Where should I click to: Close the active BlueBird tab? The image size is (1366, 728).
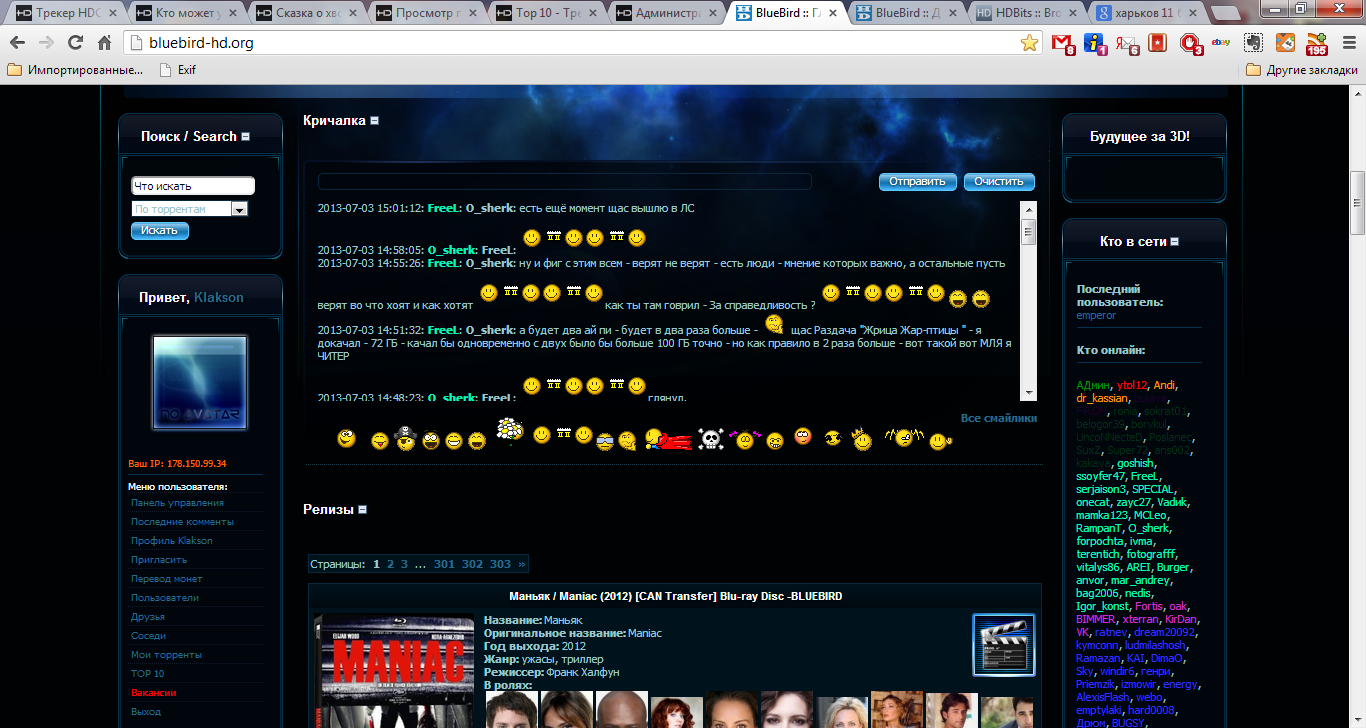point(832,14)
